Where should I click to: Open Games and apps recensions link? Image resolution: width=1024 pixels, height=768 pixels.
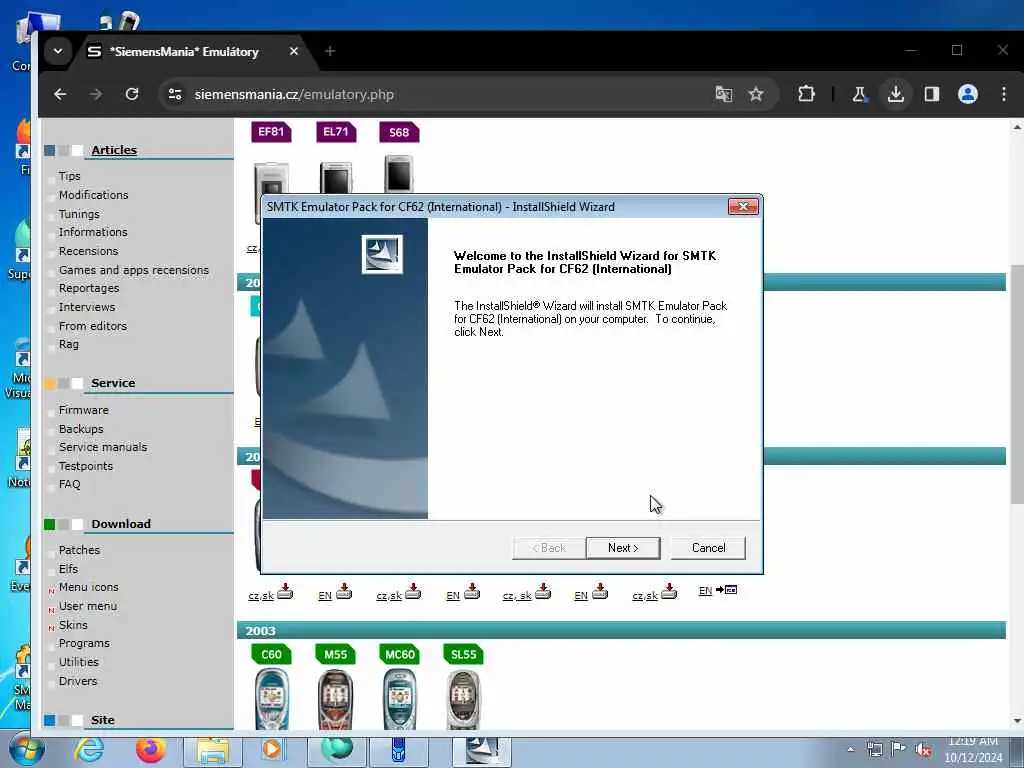point(134,270)
